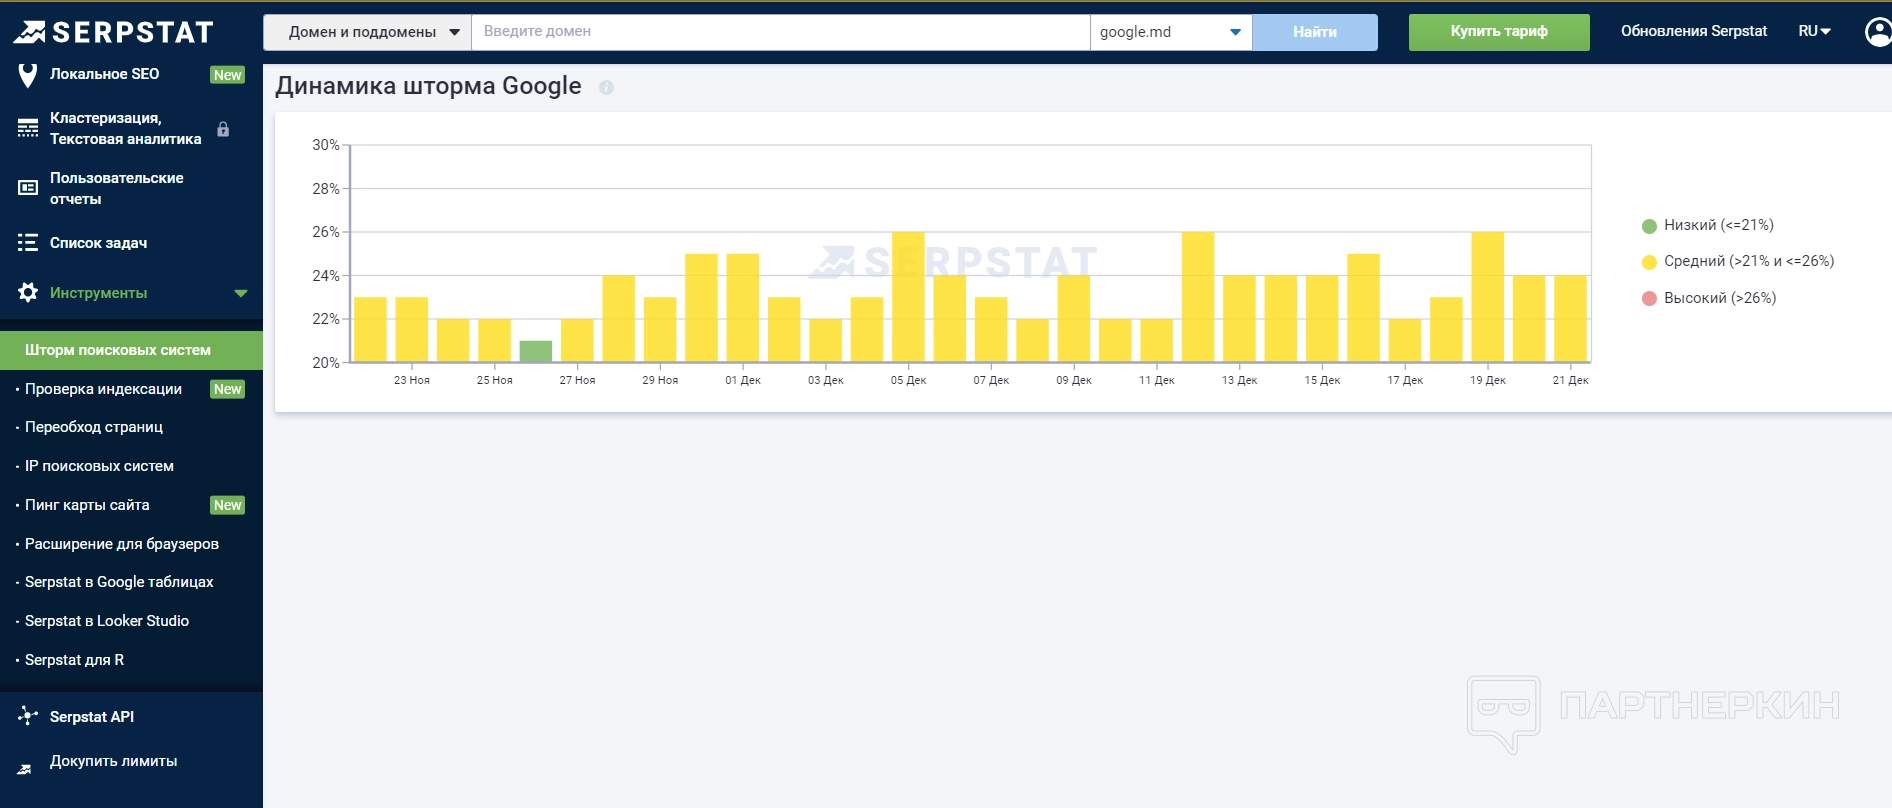Click the Докупить лимиты icon
The width and height of the screenshot is (1892, 808).
[x=25, y=769]
